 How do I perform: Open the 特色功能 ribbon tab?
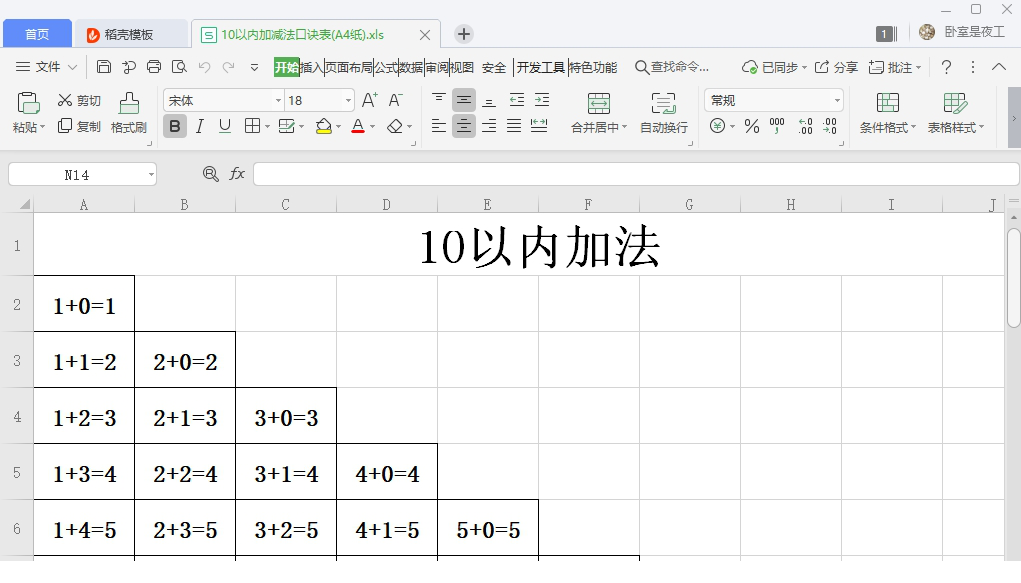point(593,67)
